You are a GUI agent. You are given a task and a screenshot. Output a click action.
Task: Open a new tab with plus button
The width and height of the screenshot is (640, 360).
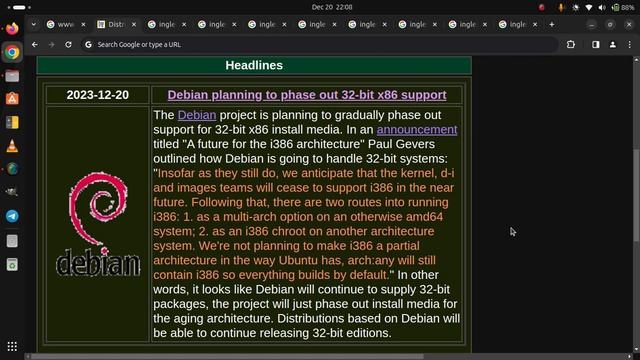(x=552, y=24)
